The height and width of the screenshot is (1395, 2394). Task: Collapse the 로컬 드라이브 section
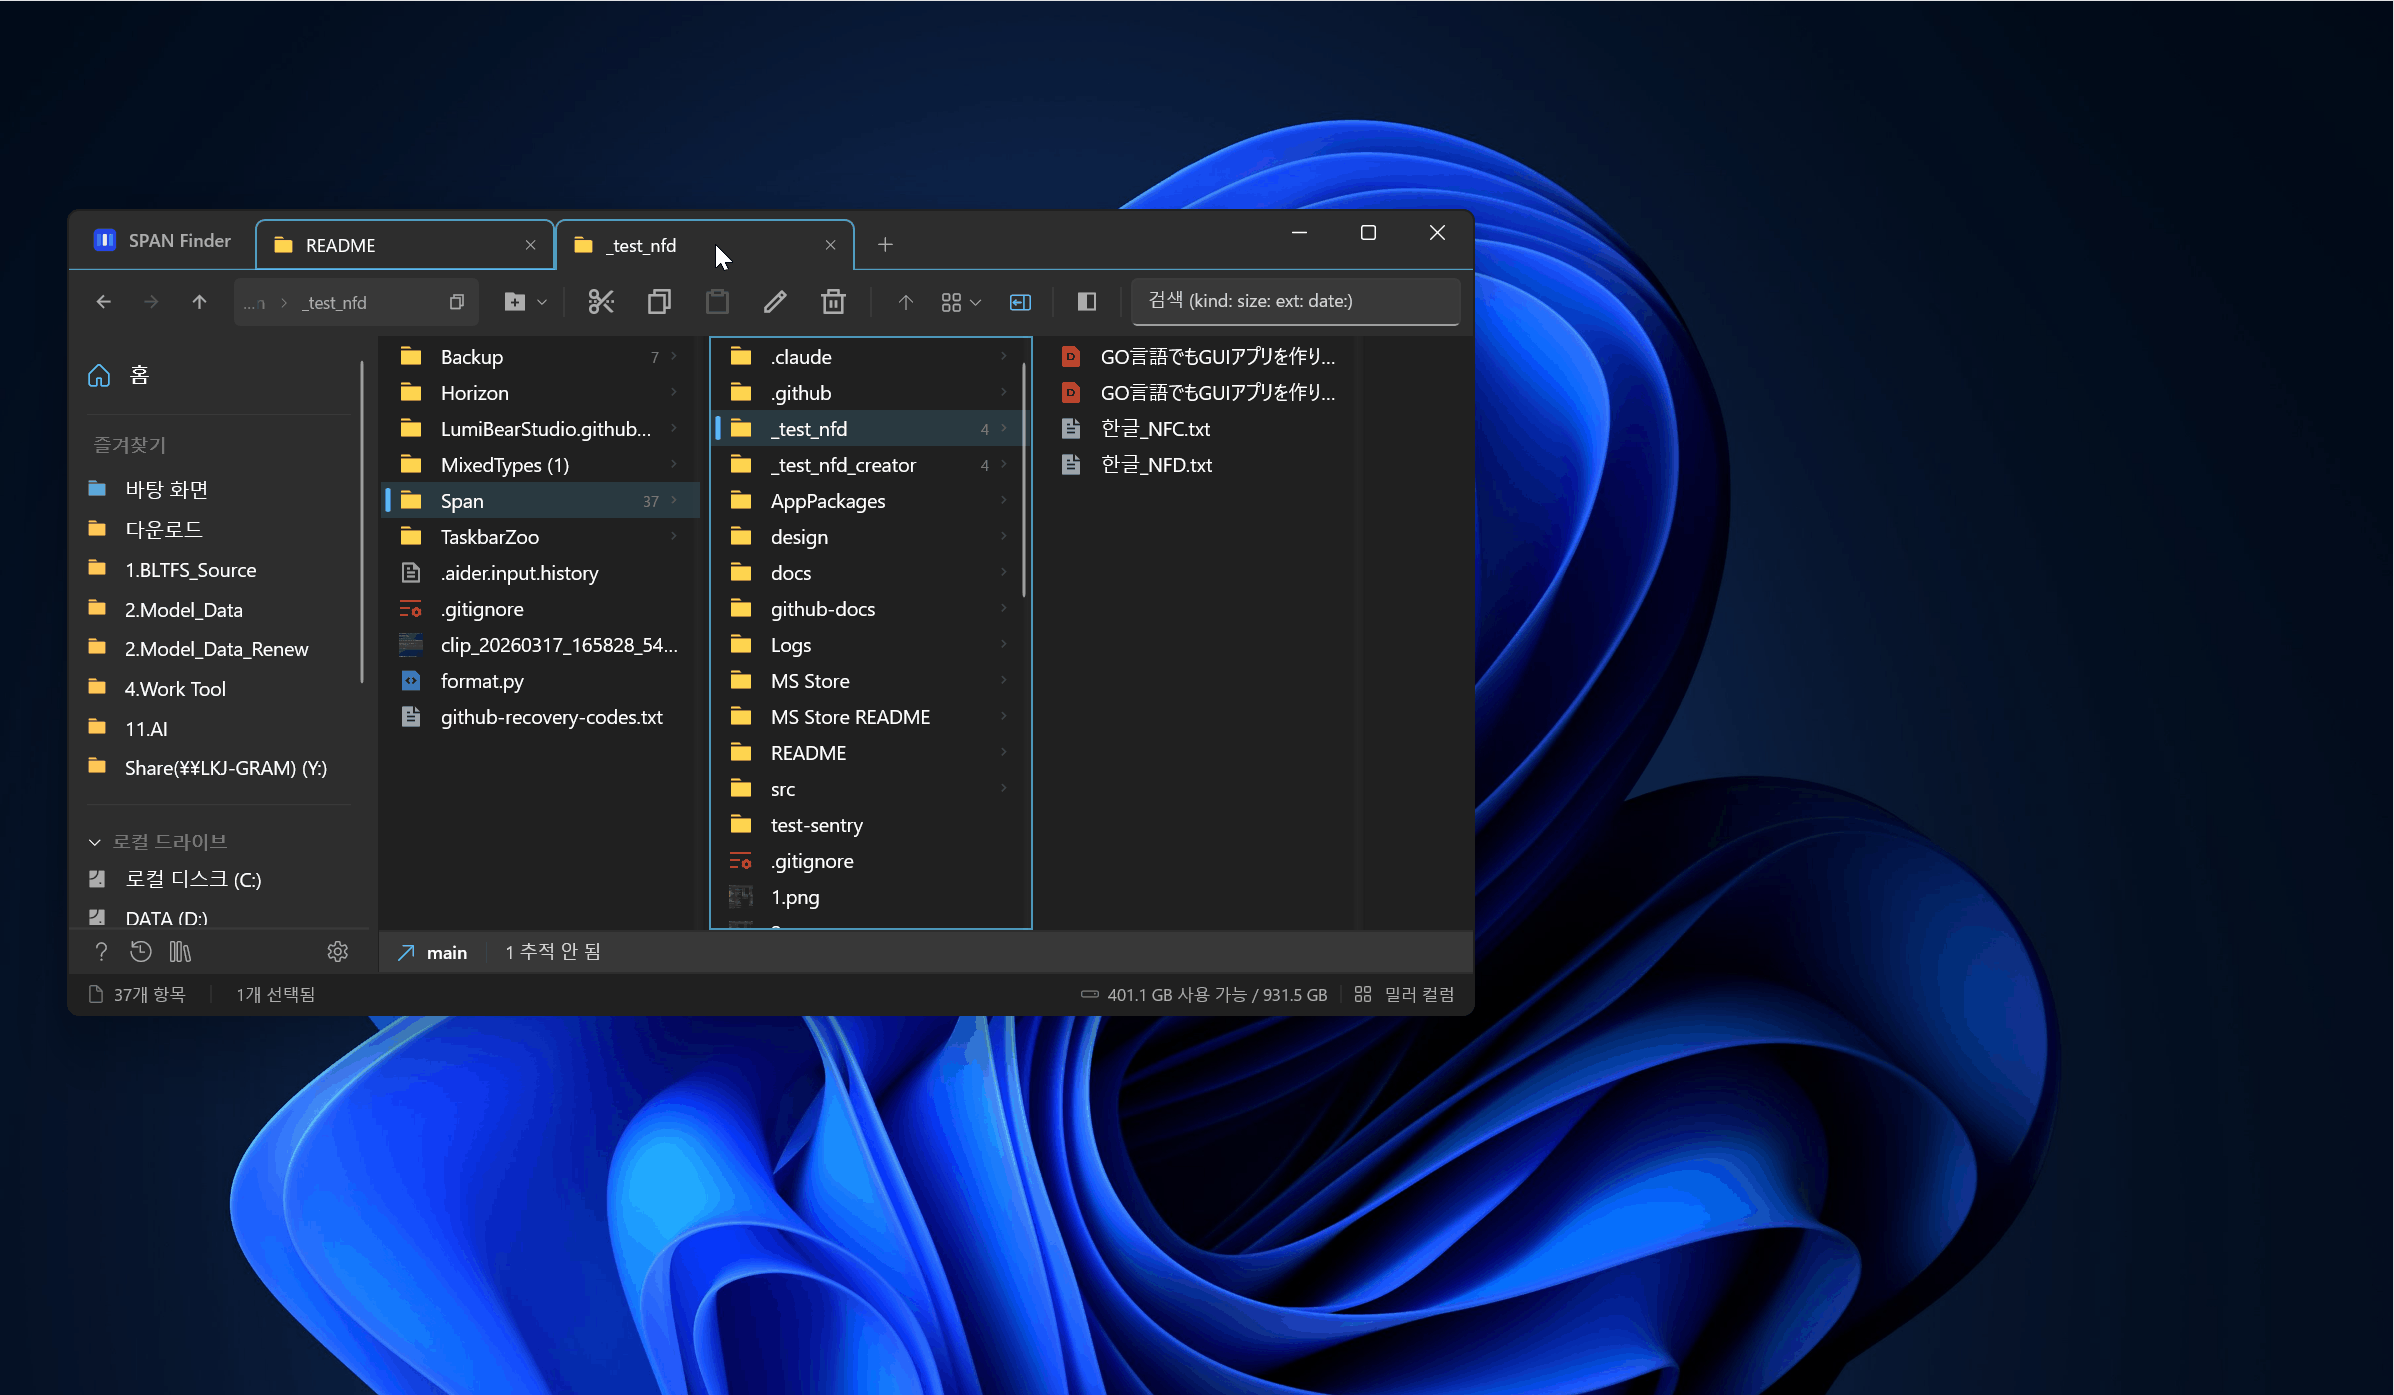(x=95, y=842)
